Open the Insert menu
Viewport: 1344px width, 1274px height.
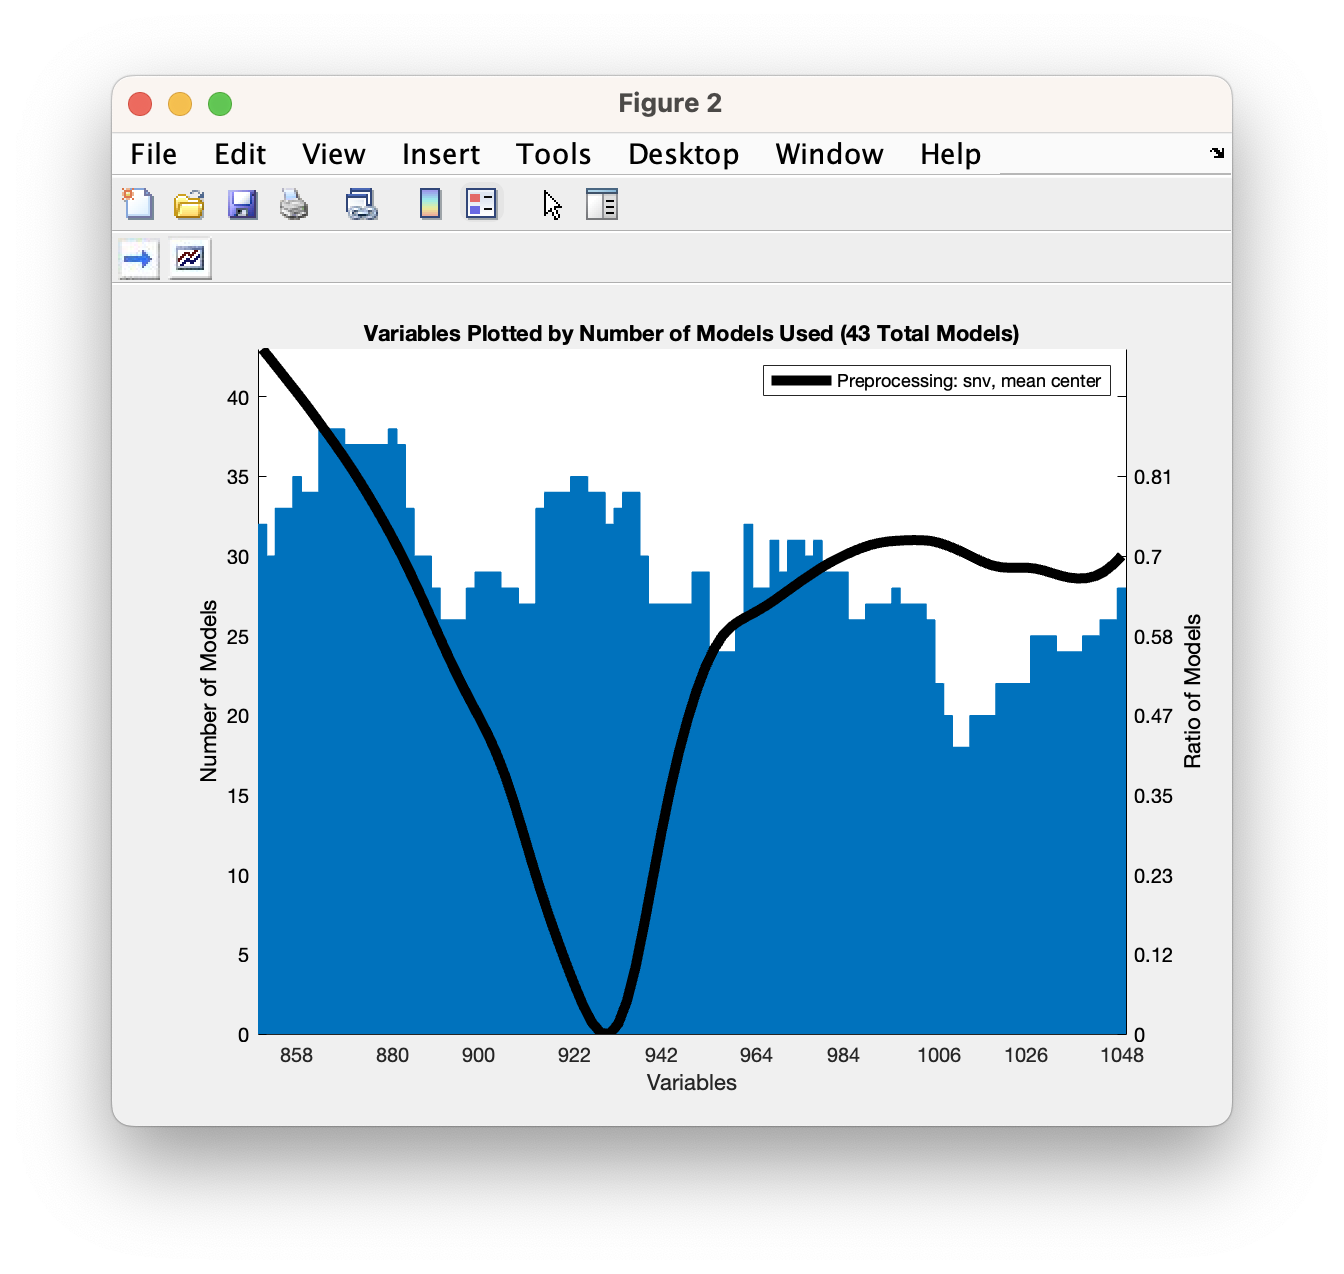tap(441, 154)
